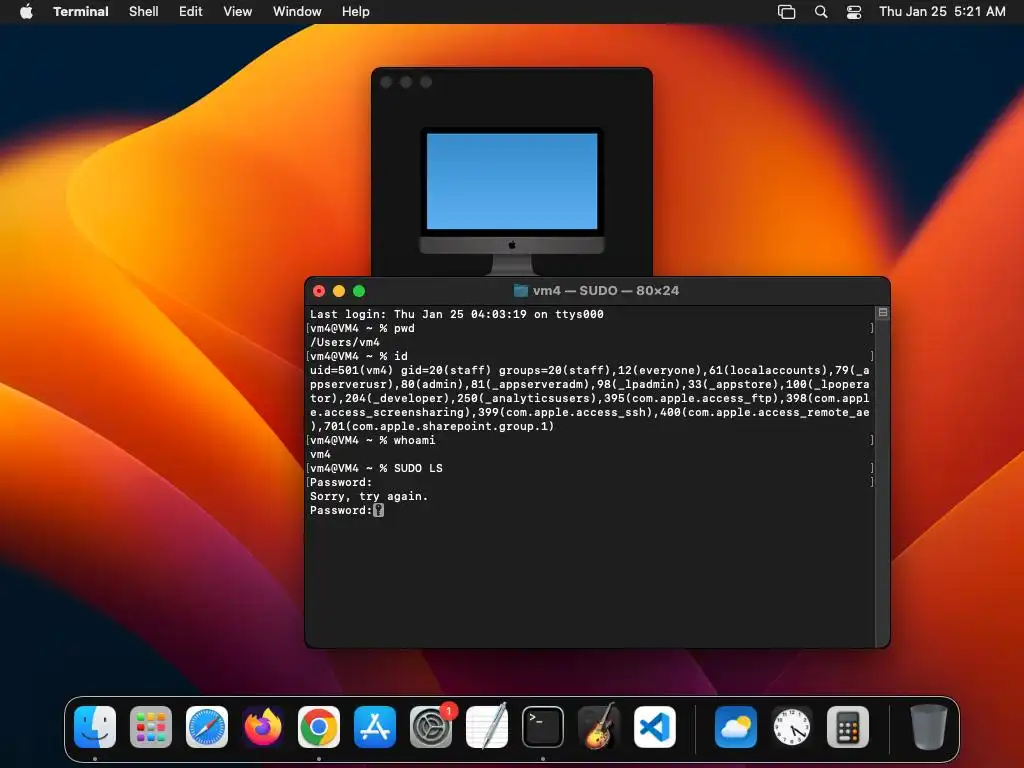This screenshot has width=1024, height=768.
Task: Click the Password prompt cursor line
Action: click(347, 510)
